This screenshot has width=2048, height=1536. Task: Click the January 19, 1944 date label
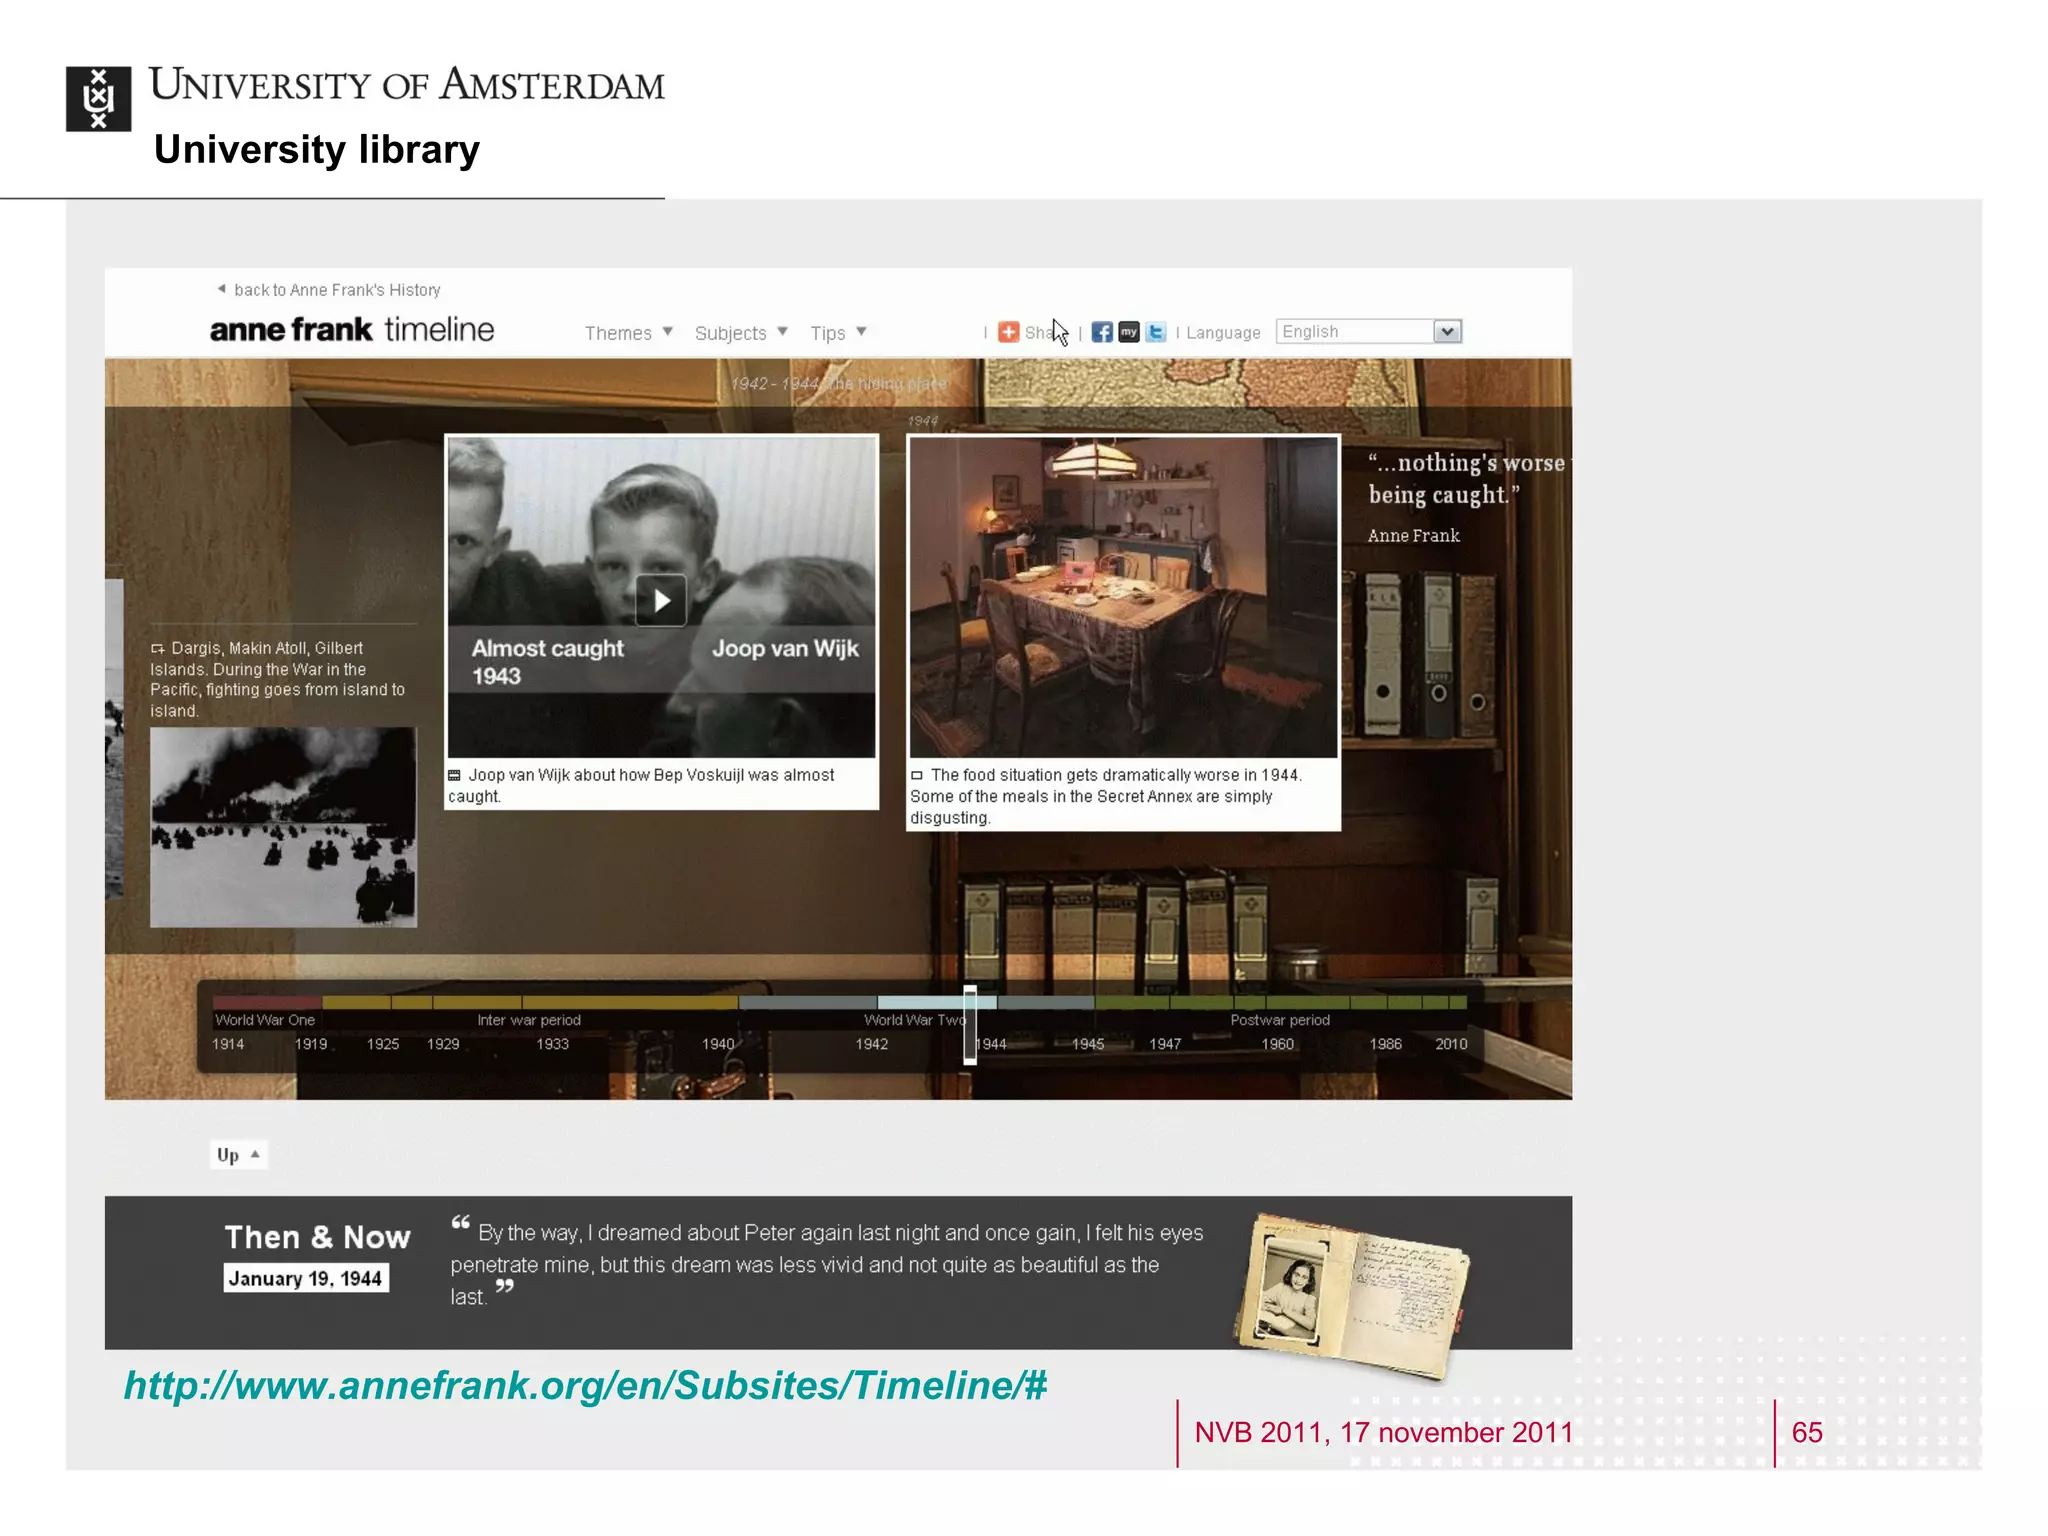(306, 1278)
